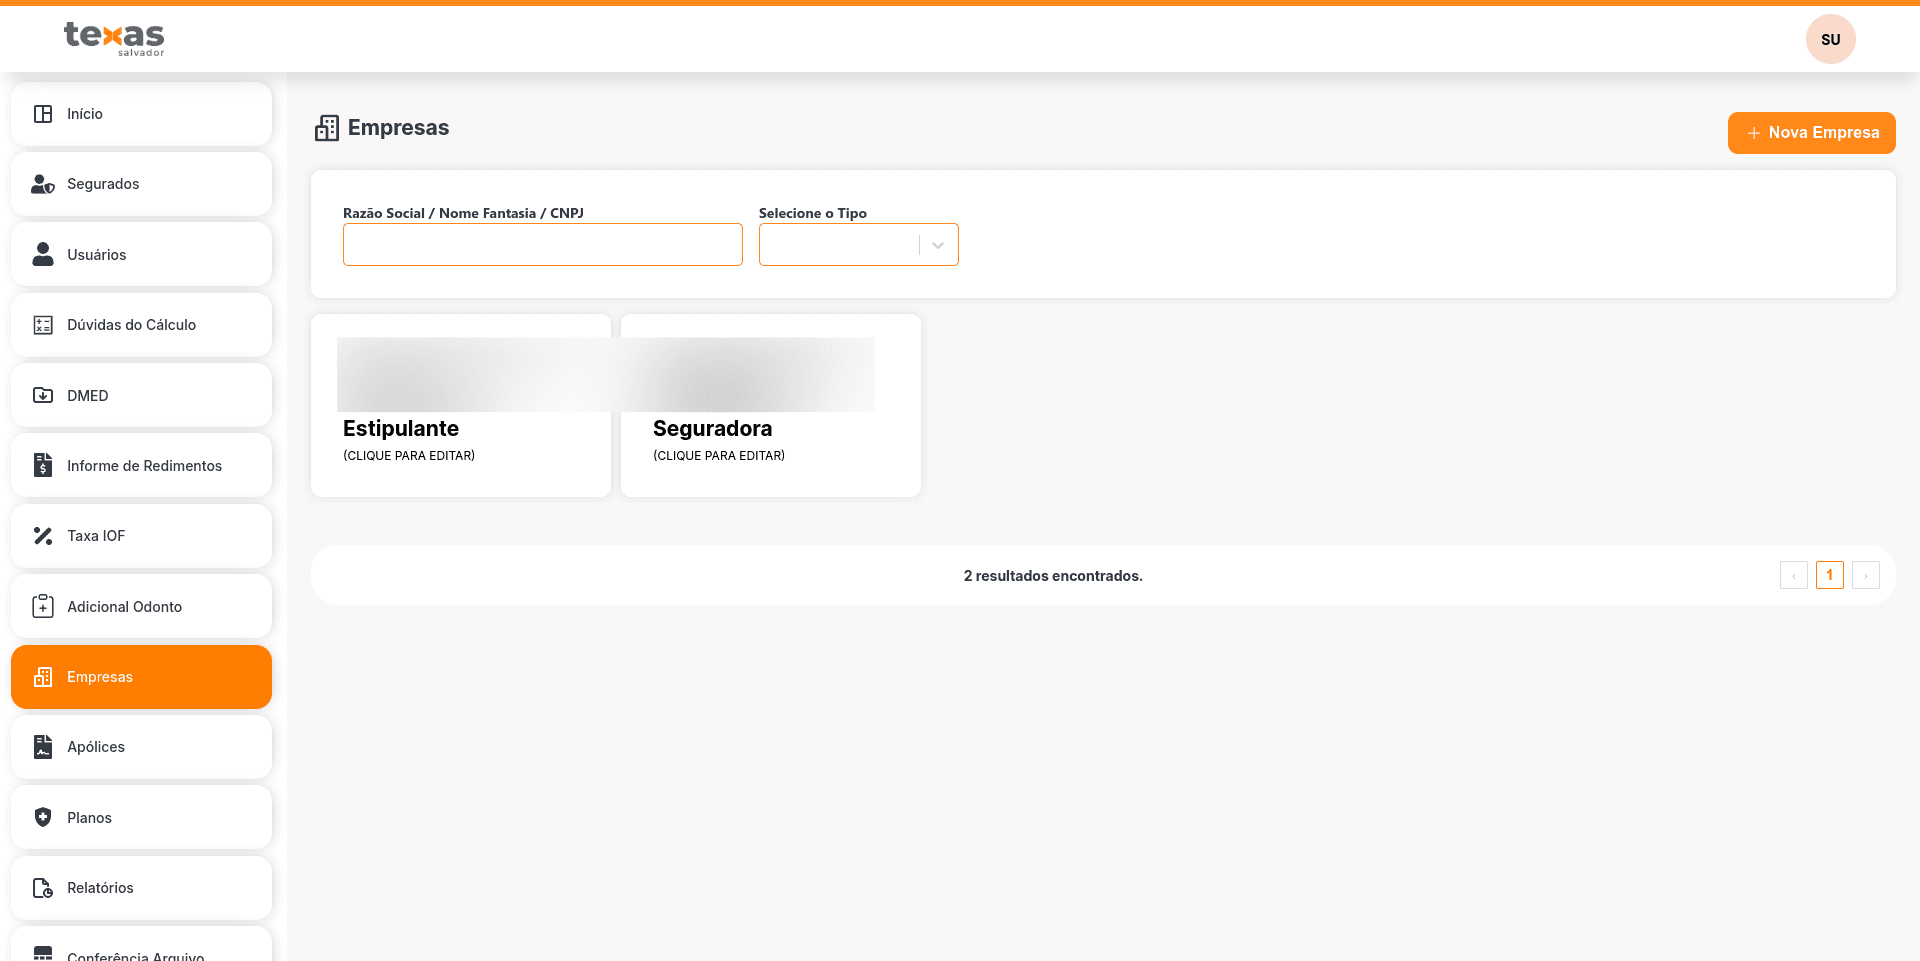Click the Nova Empresa button

(1811, 133)
